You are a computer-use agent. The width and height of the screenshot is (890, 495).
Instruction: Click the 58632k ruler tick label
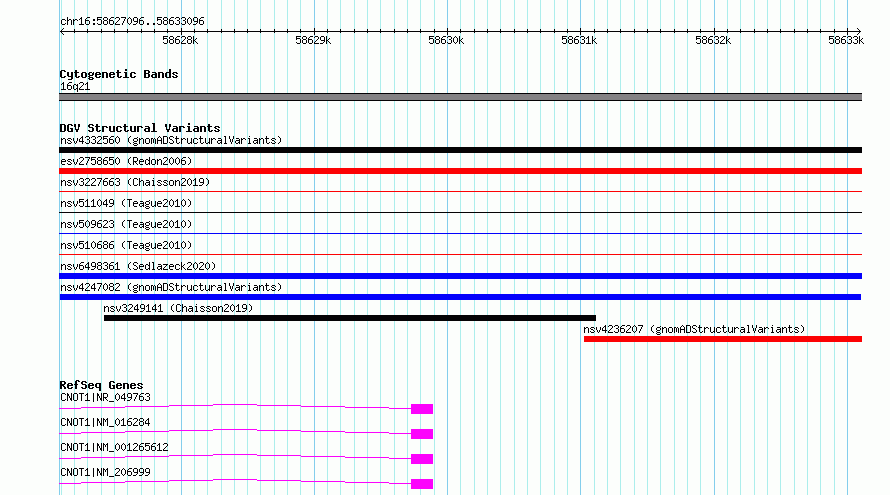713,40
